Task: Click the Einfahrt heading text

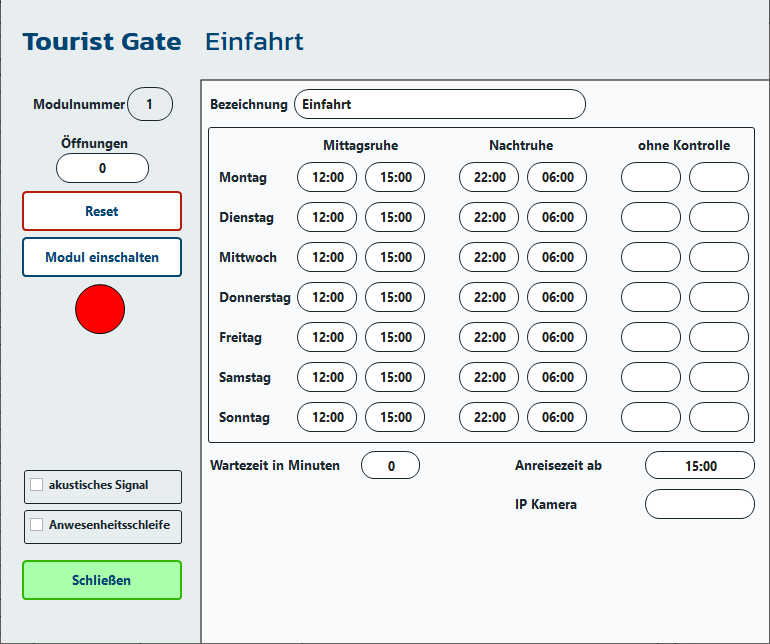Action: pyautogui.click(x=254, y=41)
